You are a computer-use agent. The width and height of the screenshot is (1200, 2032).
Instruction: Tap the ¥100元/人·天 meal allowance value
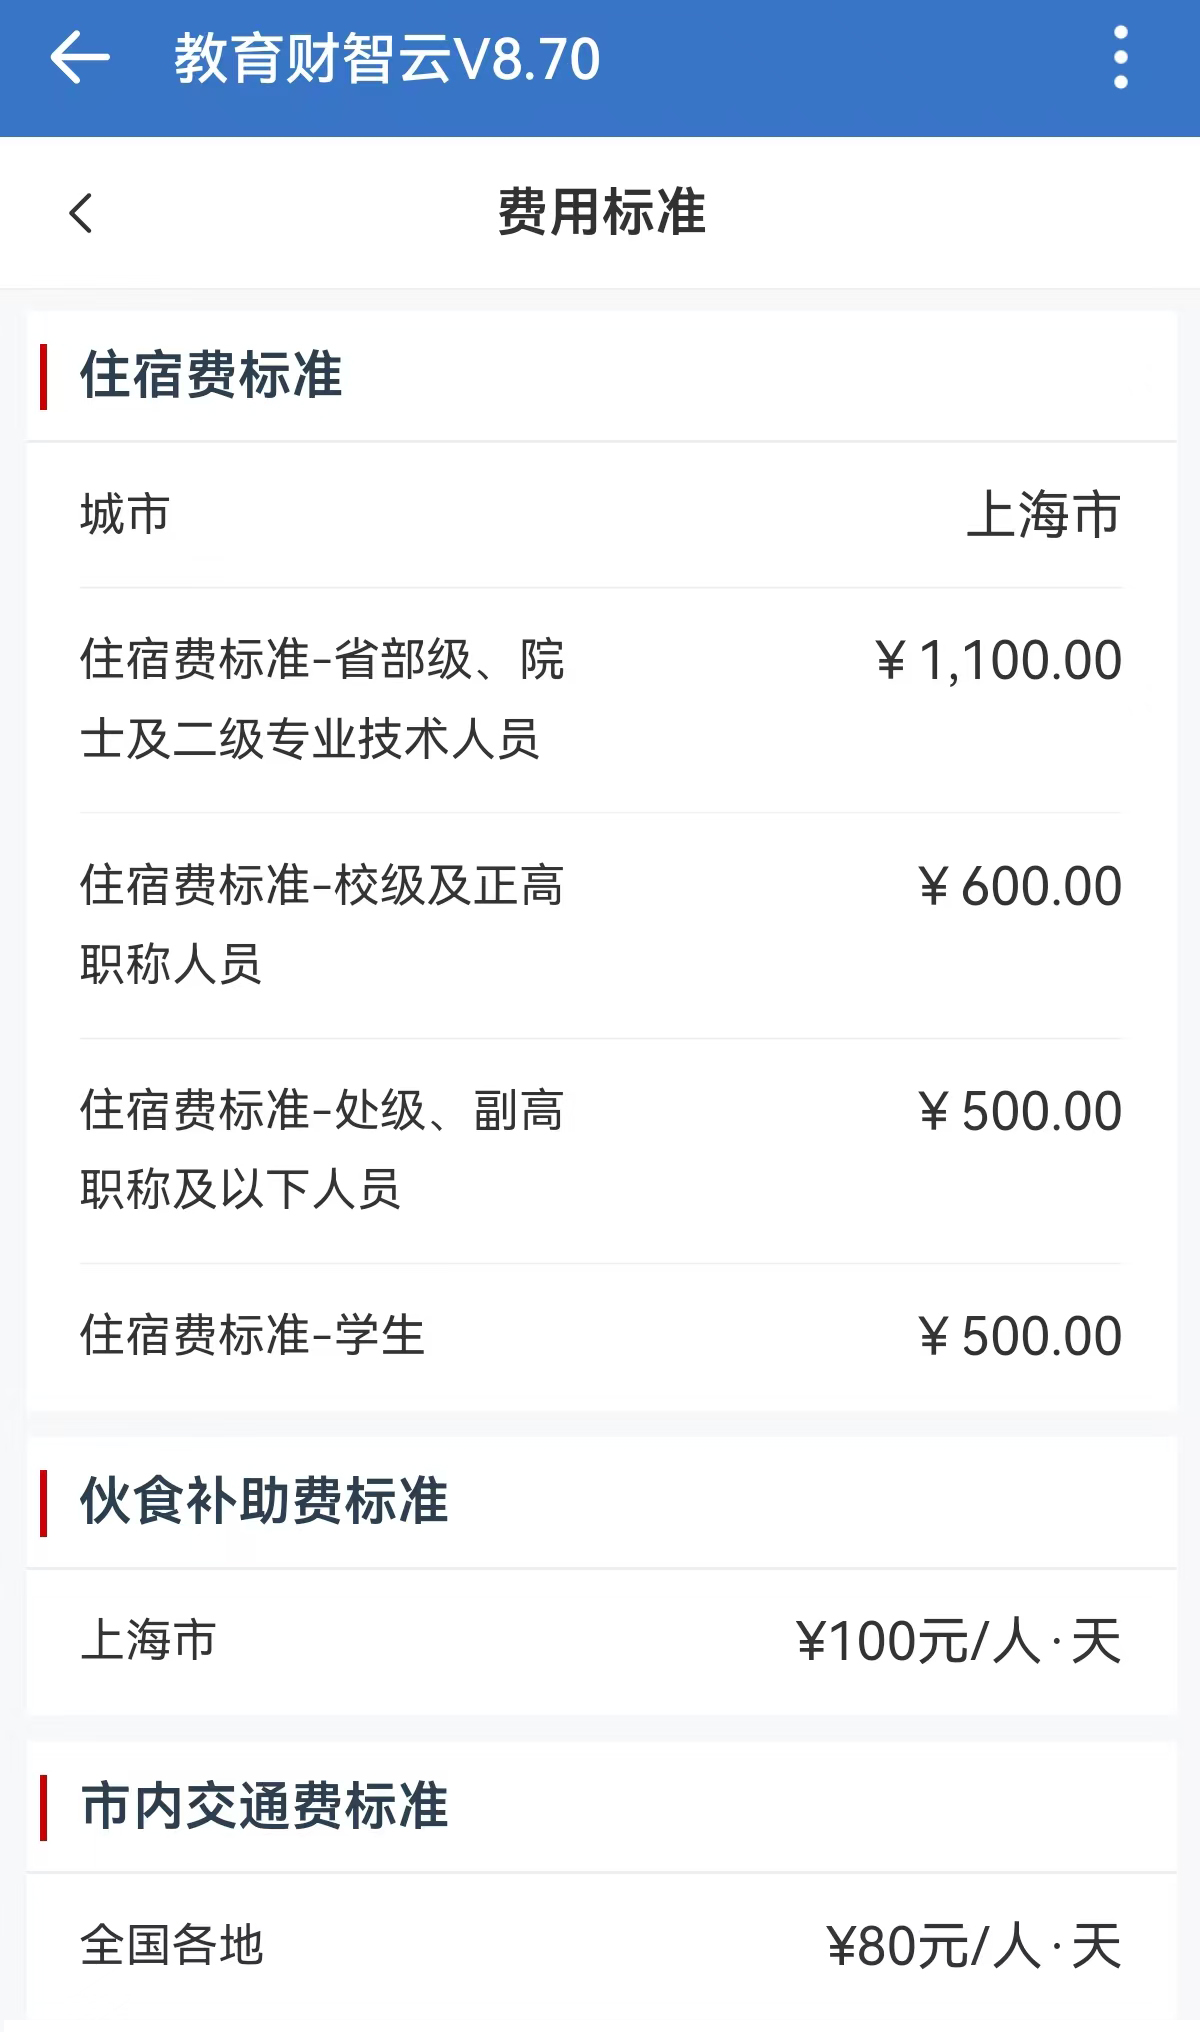click(x=958, y=1642)
